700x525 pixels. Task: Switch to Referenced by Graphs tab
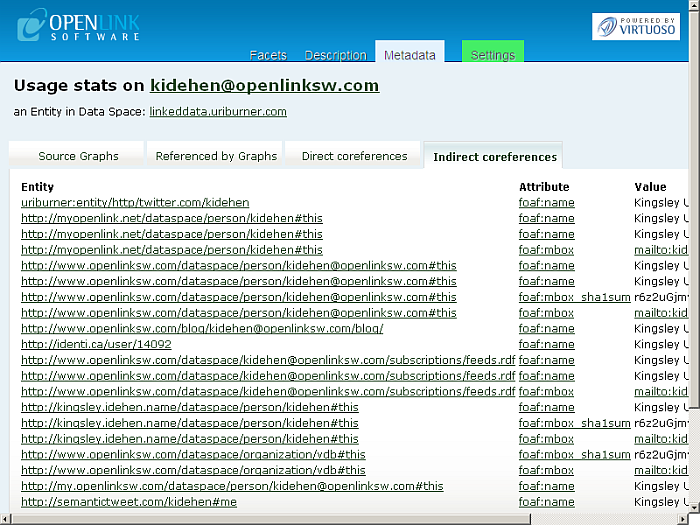click(x=215, y=155)
